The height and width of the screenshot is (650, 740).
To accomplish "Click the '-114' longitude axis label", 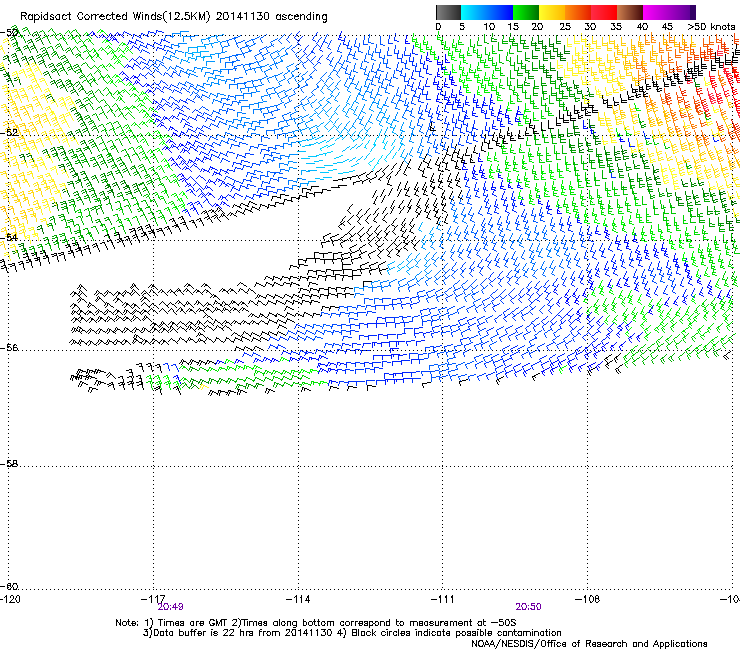I will tap(298, 599).
